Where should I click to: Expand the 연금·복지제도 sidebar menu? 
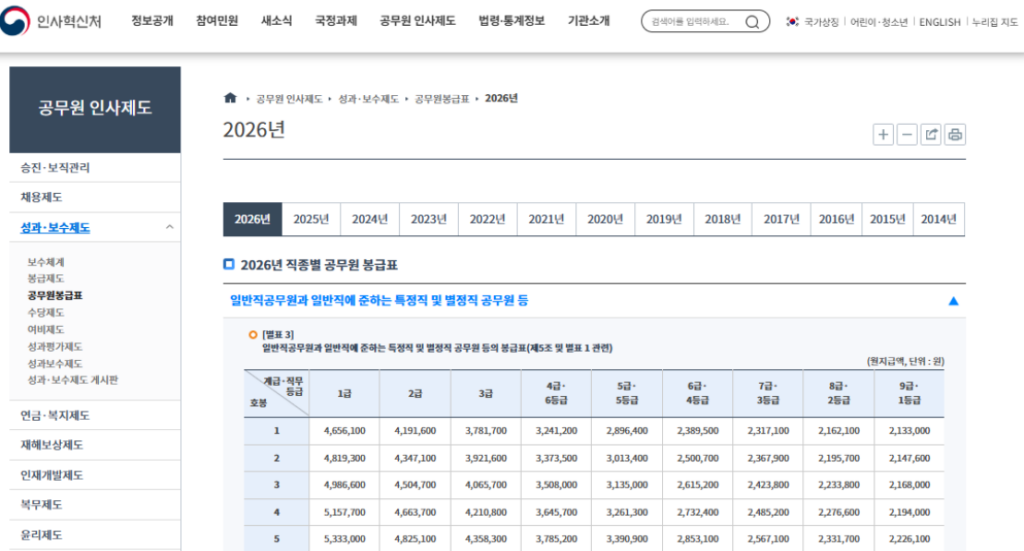56,415
